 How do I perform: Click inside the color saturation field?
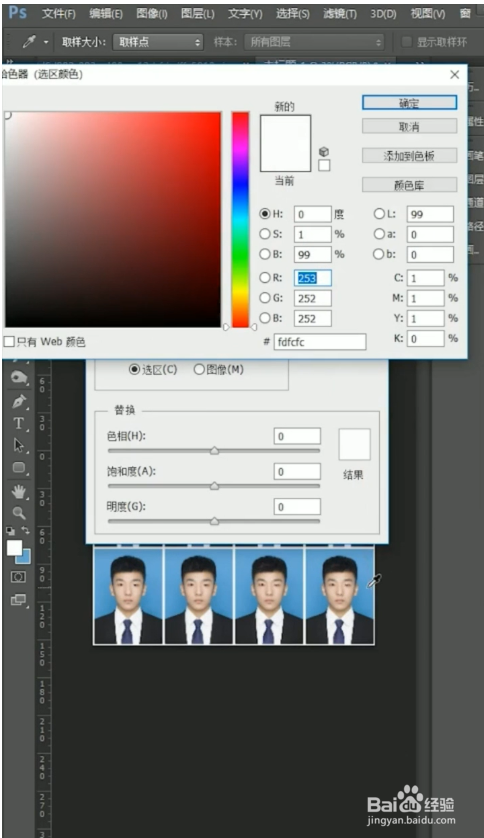pos(113,219)
